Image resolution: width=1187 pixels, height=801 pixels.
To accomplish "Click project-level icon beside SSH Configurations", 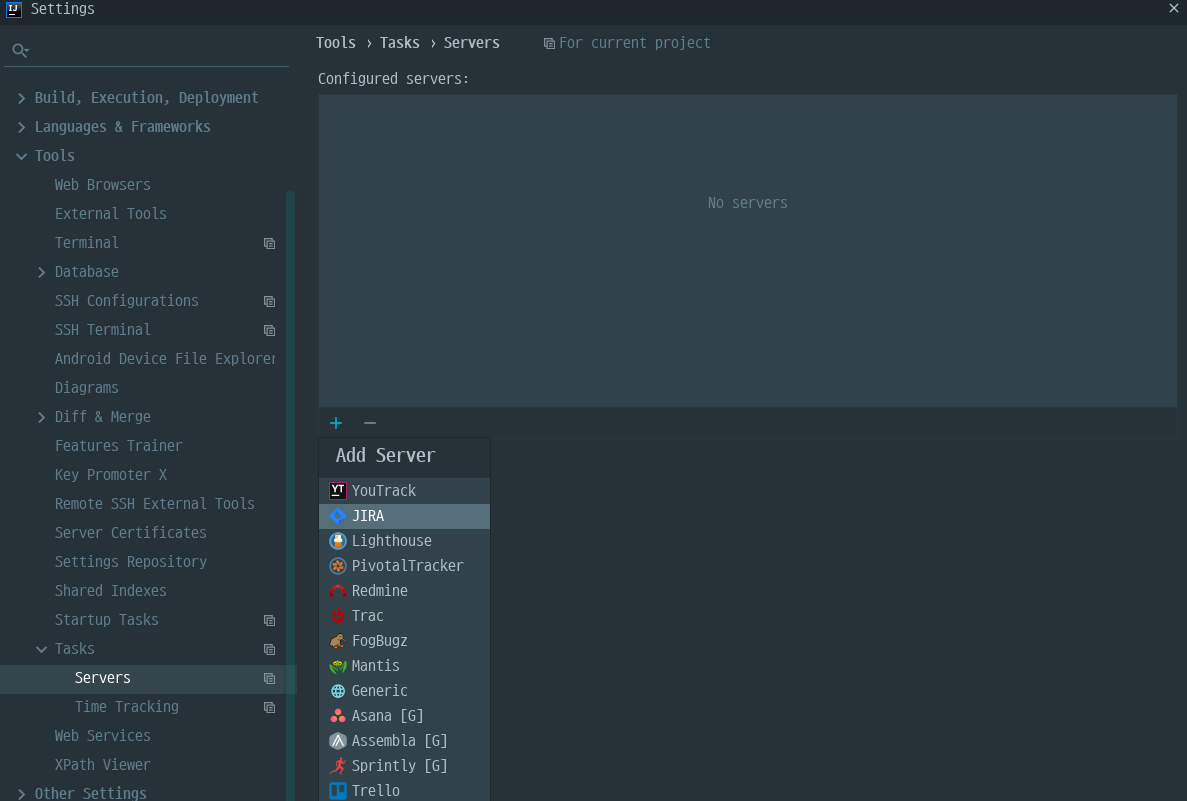I will (x=269, y=301).
